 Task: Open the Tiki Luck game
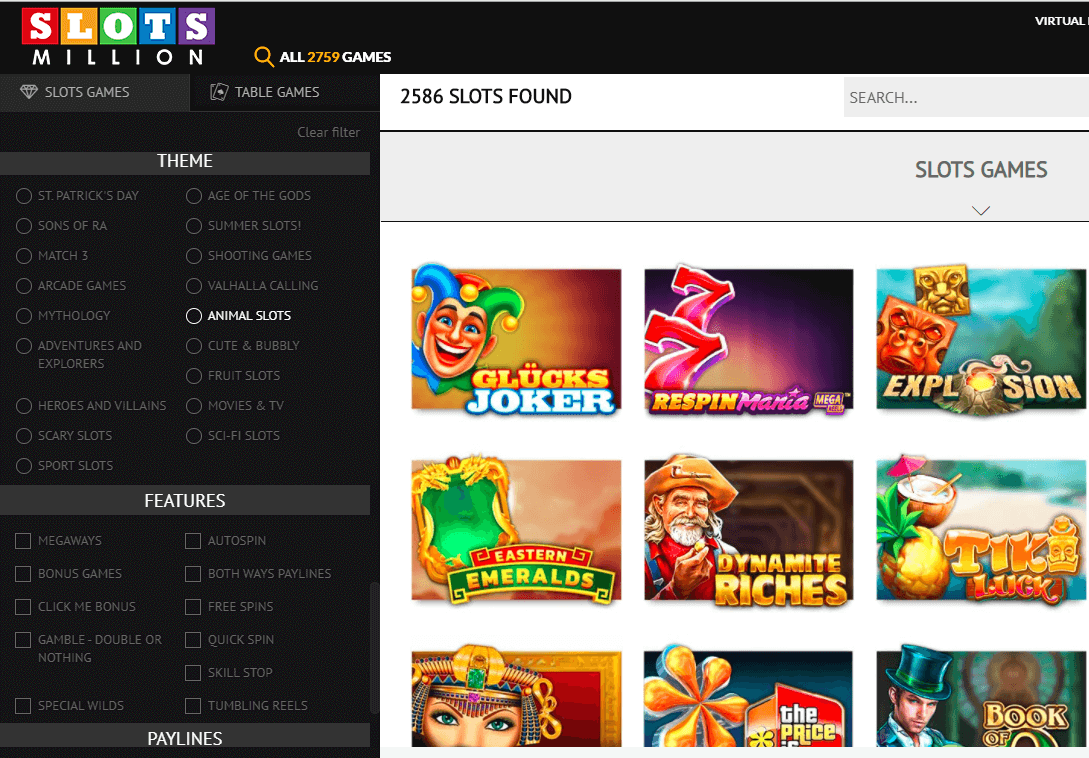pyautogui.click(x=981, y=530)
